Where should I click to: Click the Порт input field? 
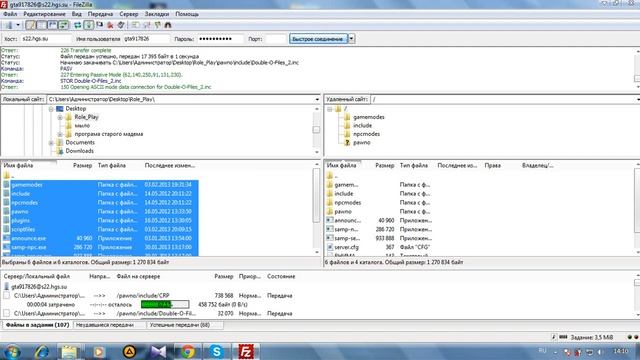click(276, 39)
